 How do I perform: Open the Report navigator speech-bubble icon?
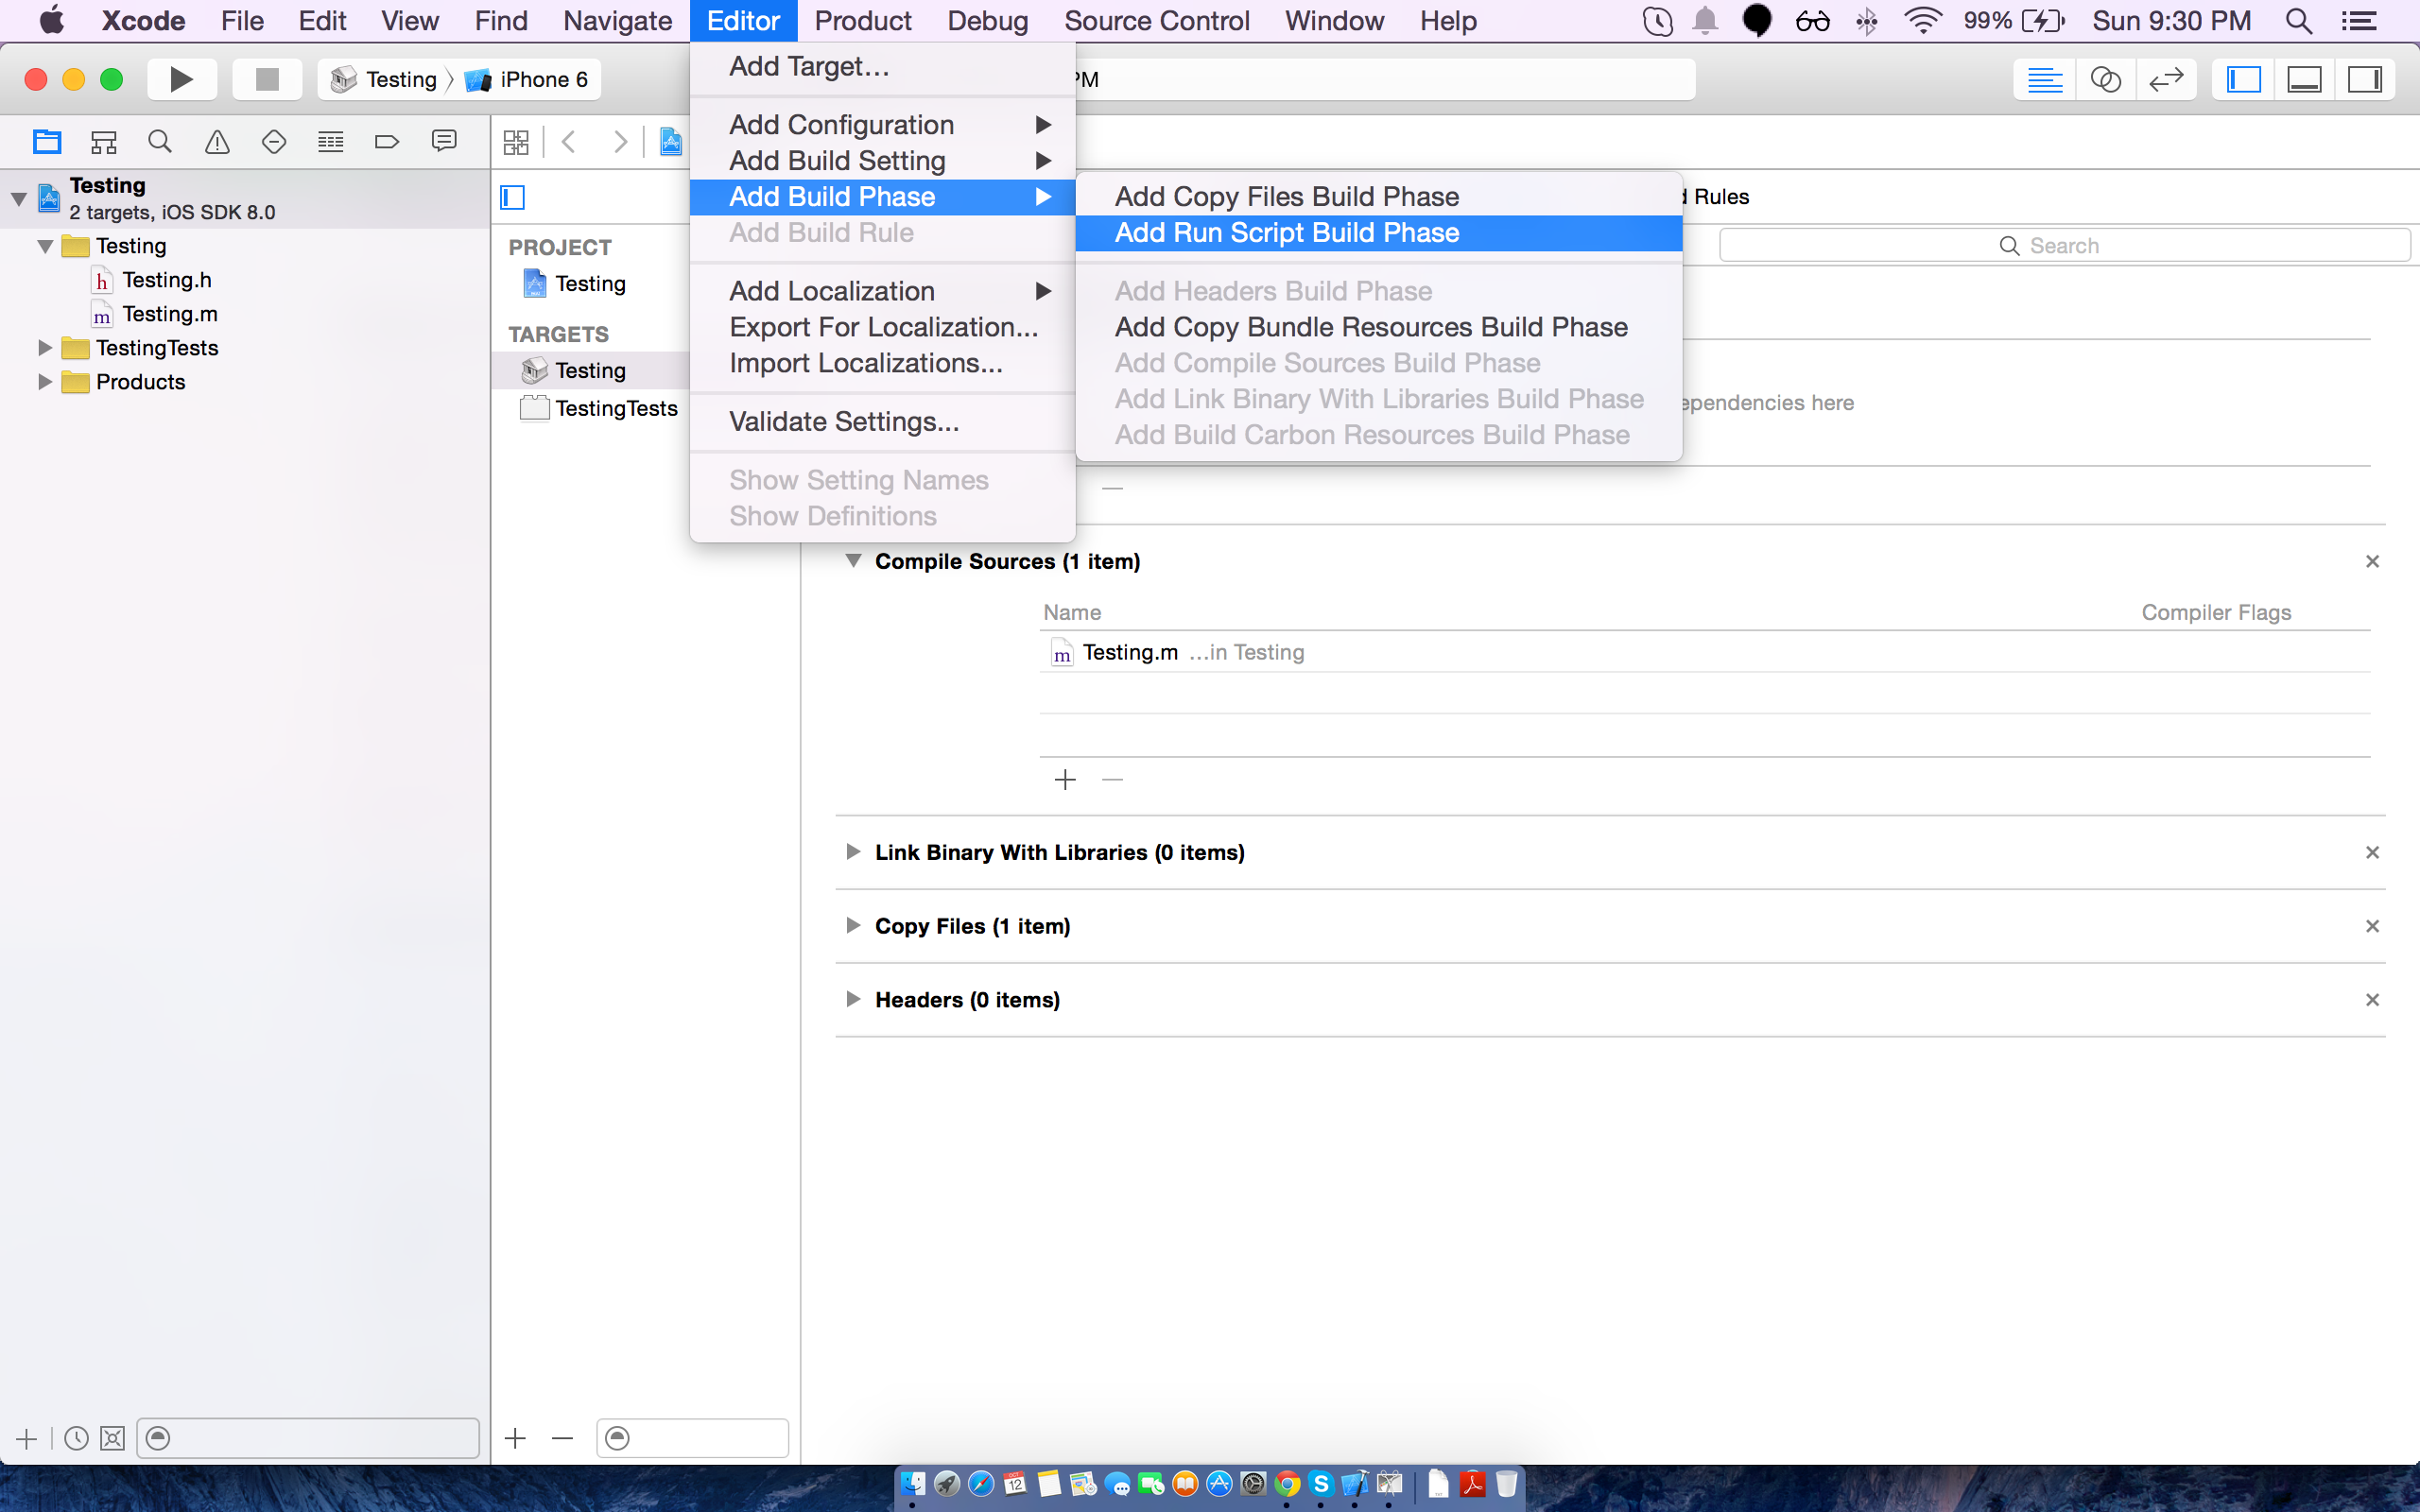point(444,142)
